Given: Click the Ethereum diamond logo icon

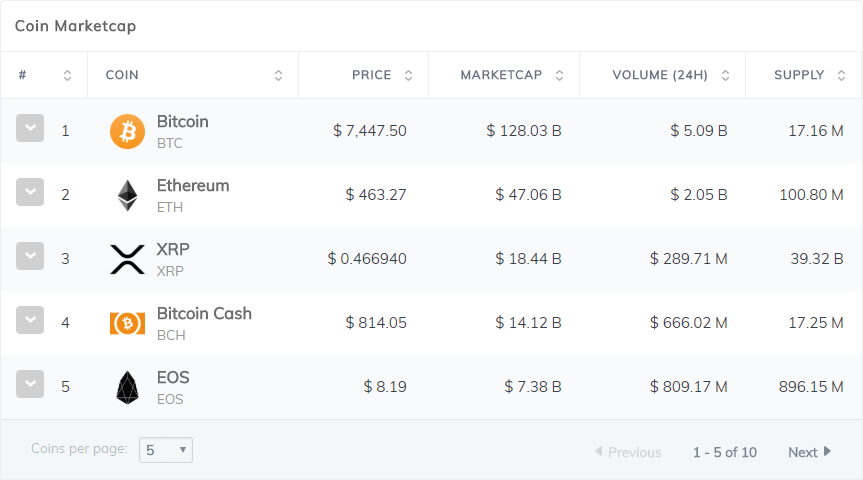Looking at the screenshot, I should tap(127, 195).
